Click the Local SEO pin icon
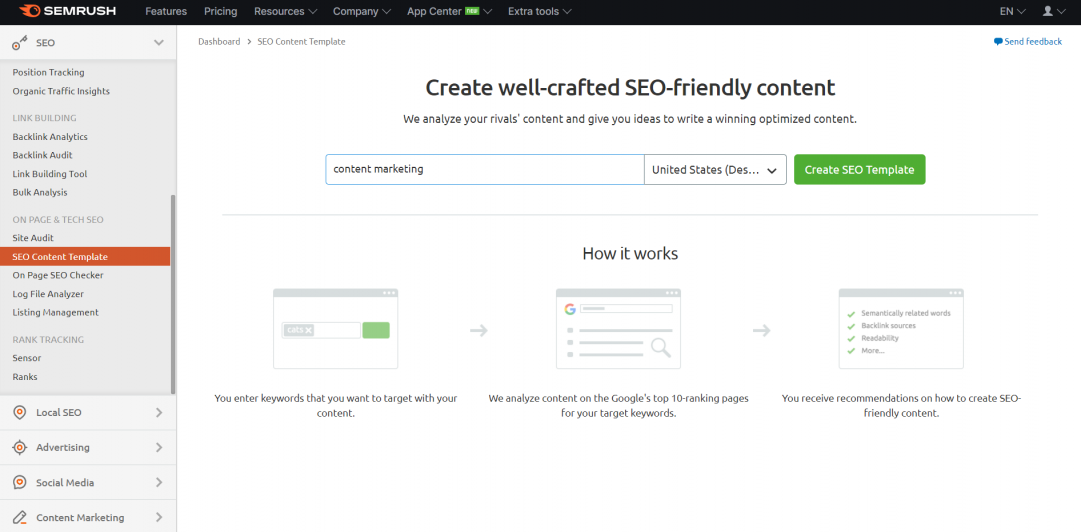 pos(20,413)
